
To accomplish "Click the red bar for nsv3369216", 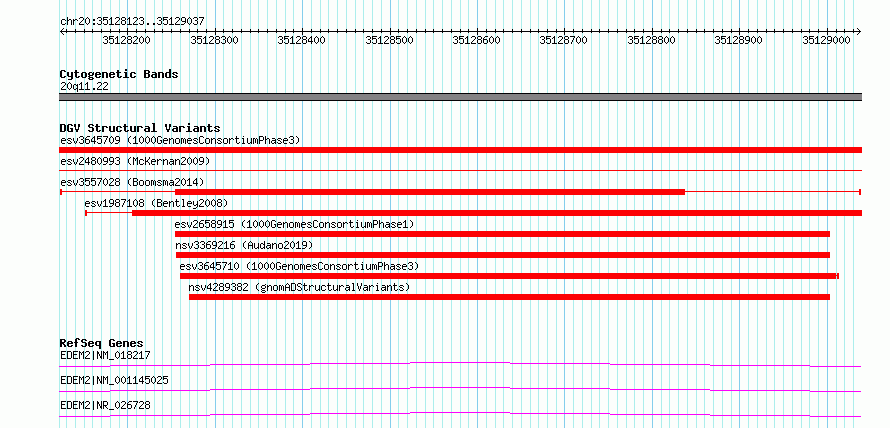I will (x=503, y=255).
